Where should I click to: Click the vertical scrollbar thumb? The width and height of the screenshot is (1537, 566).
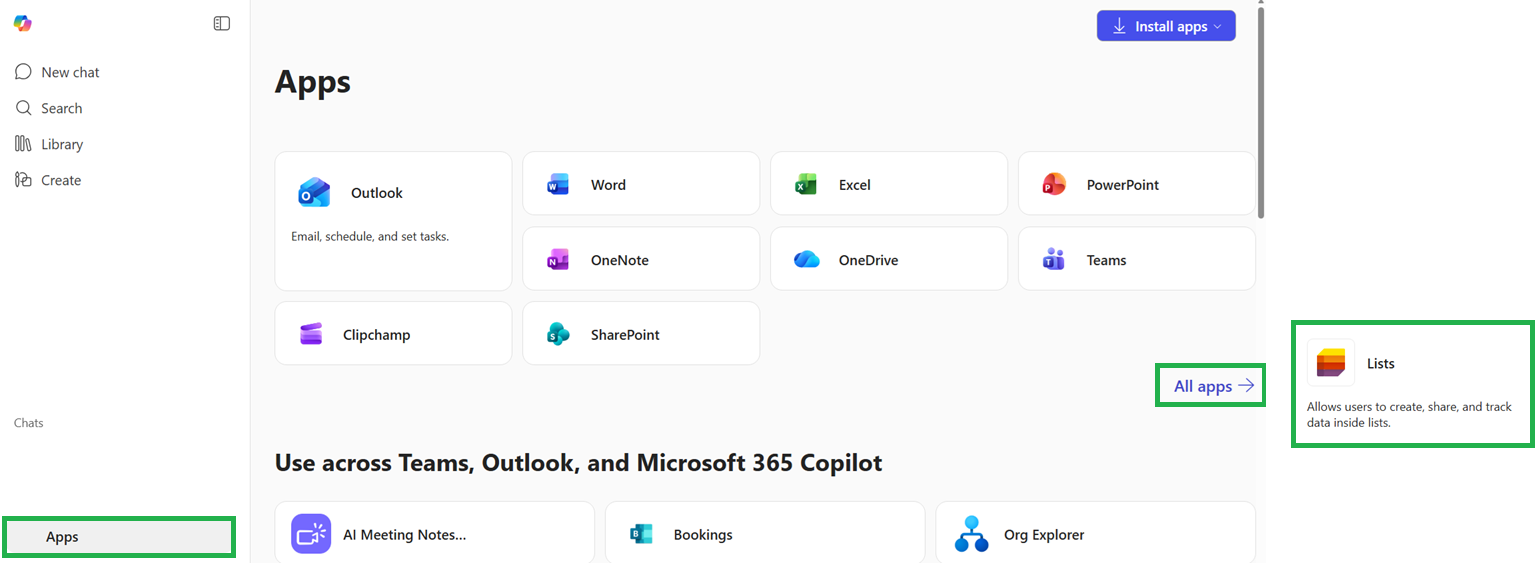[1261, 112]
